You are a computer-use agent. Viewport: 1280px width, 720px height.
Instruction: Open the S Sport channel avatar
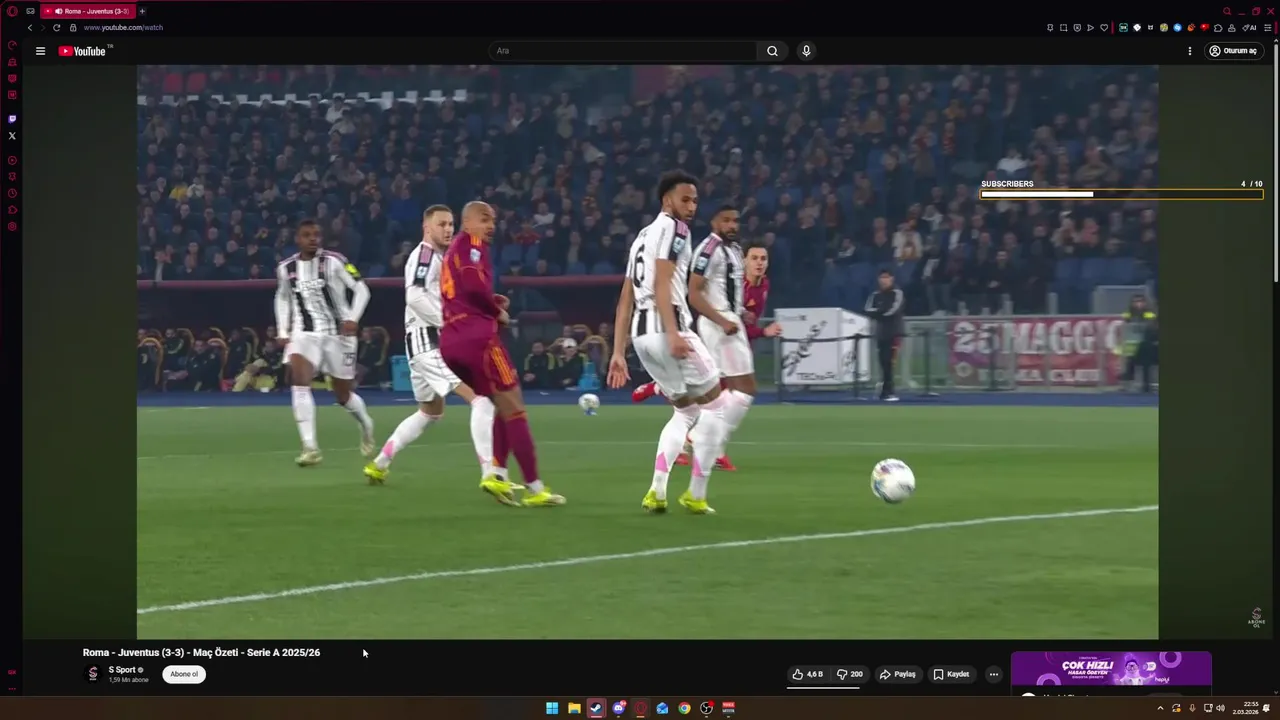coord(93,674)
